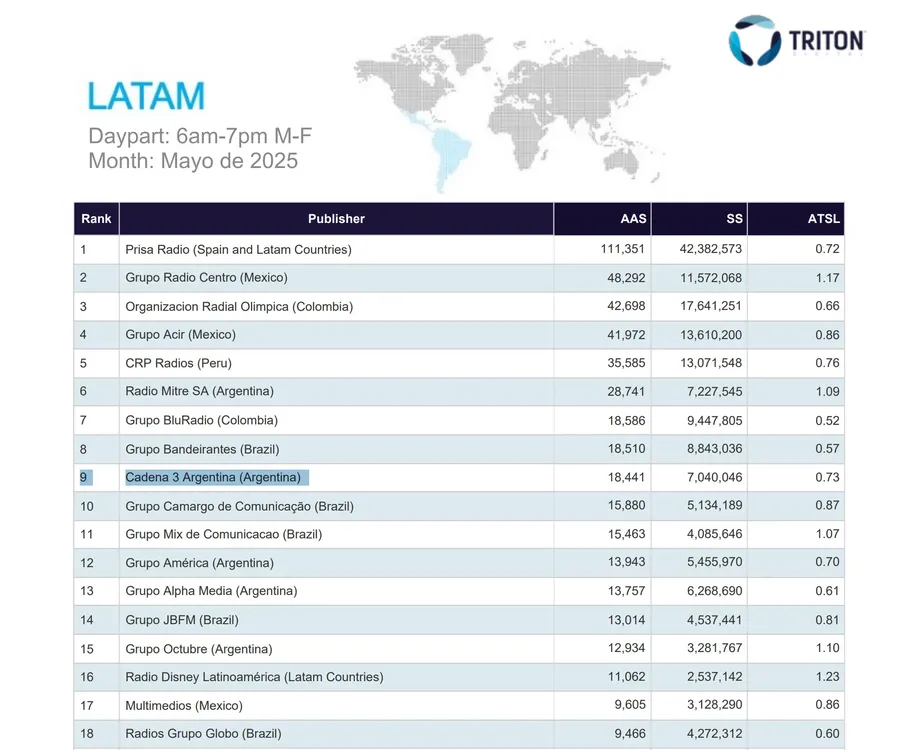
Task: Click Organizacion Radial Olimpica (Colombia)
Action: pos(239,306)
